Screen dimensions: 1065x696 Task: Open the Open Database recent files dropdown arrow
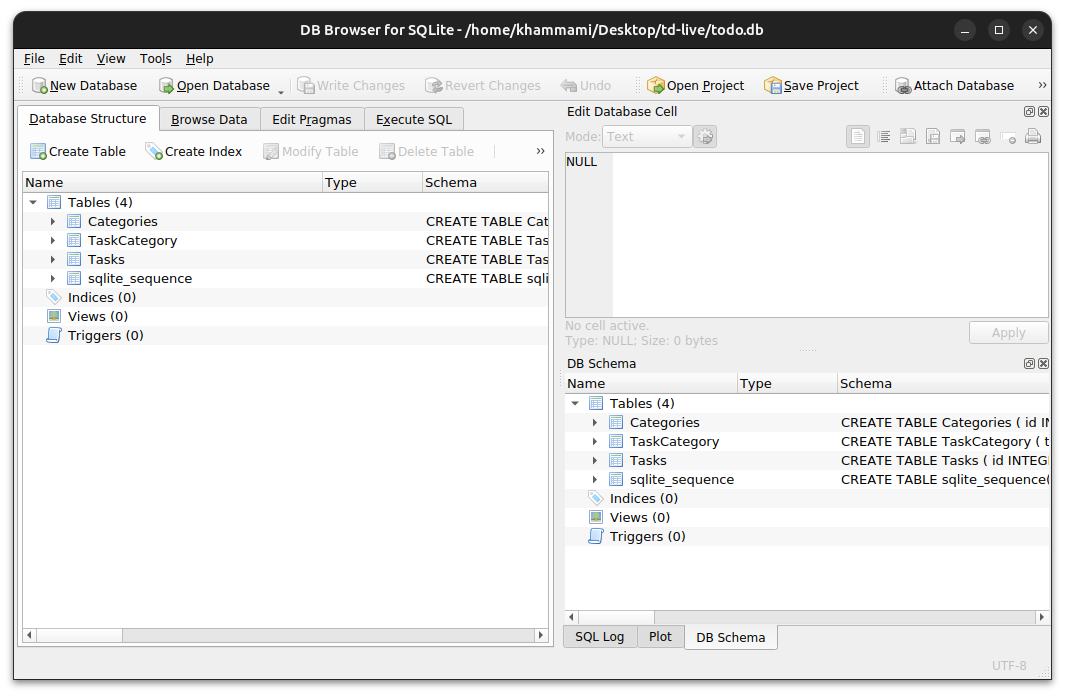[x=281, y=91]
